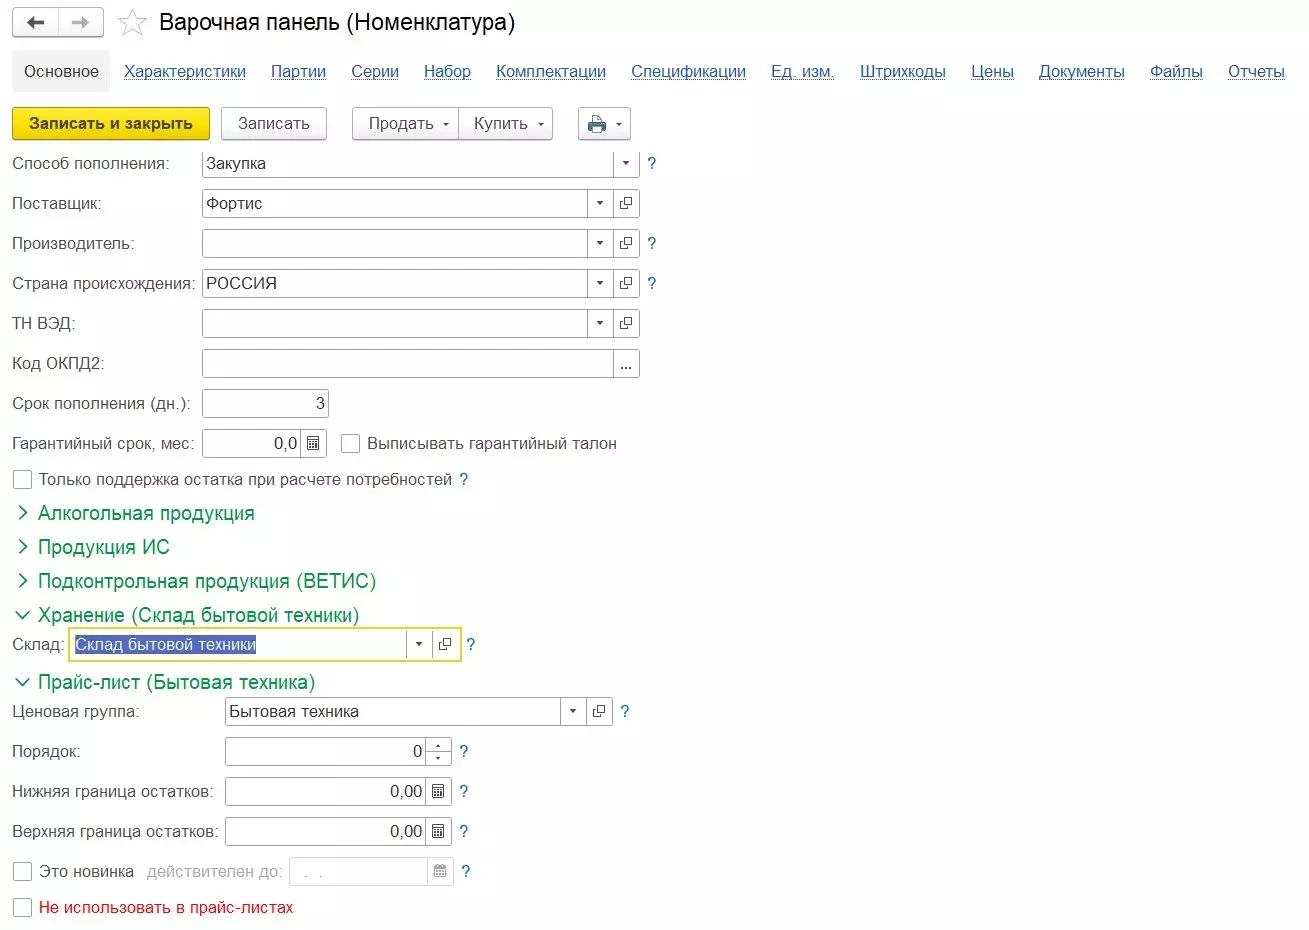Image resolution: width=1309 pixels, height=930 pixels.
Task: Open Страна происхождения dropdown list
Action: (x=600, y=283)
